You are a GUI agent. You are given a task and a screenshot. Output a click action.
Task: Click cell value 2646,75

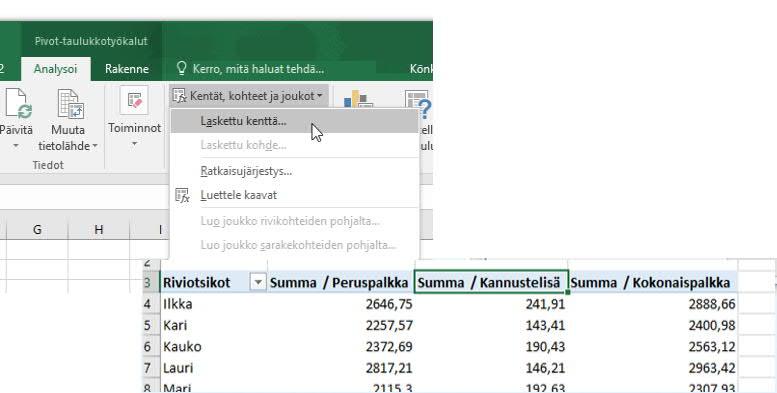click(x=388, y=304)
